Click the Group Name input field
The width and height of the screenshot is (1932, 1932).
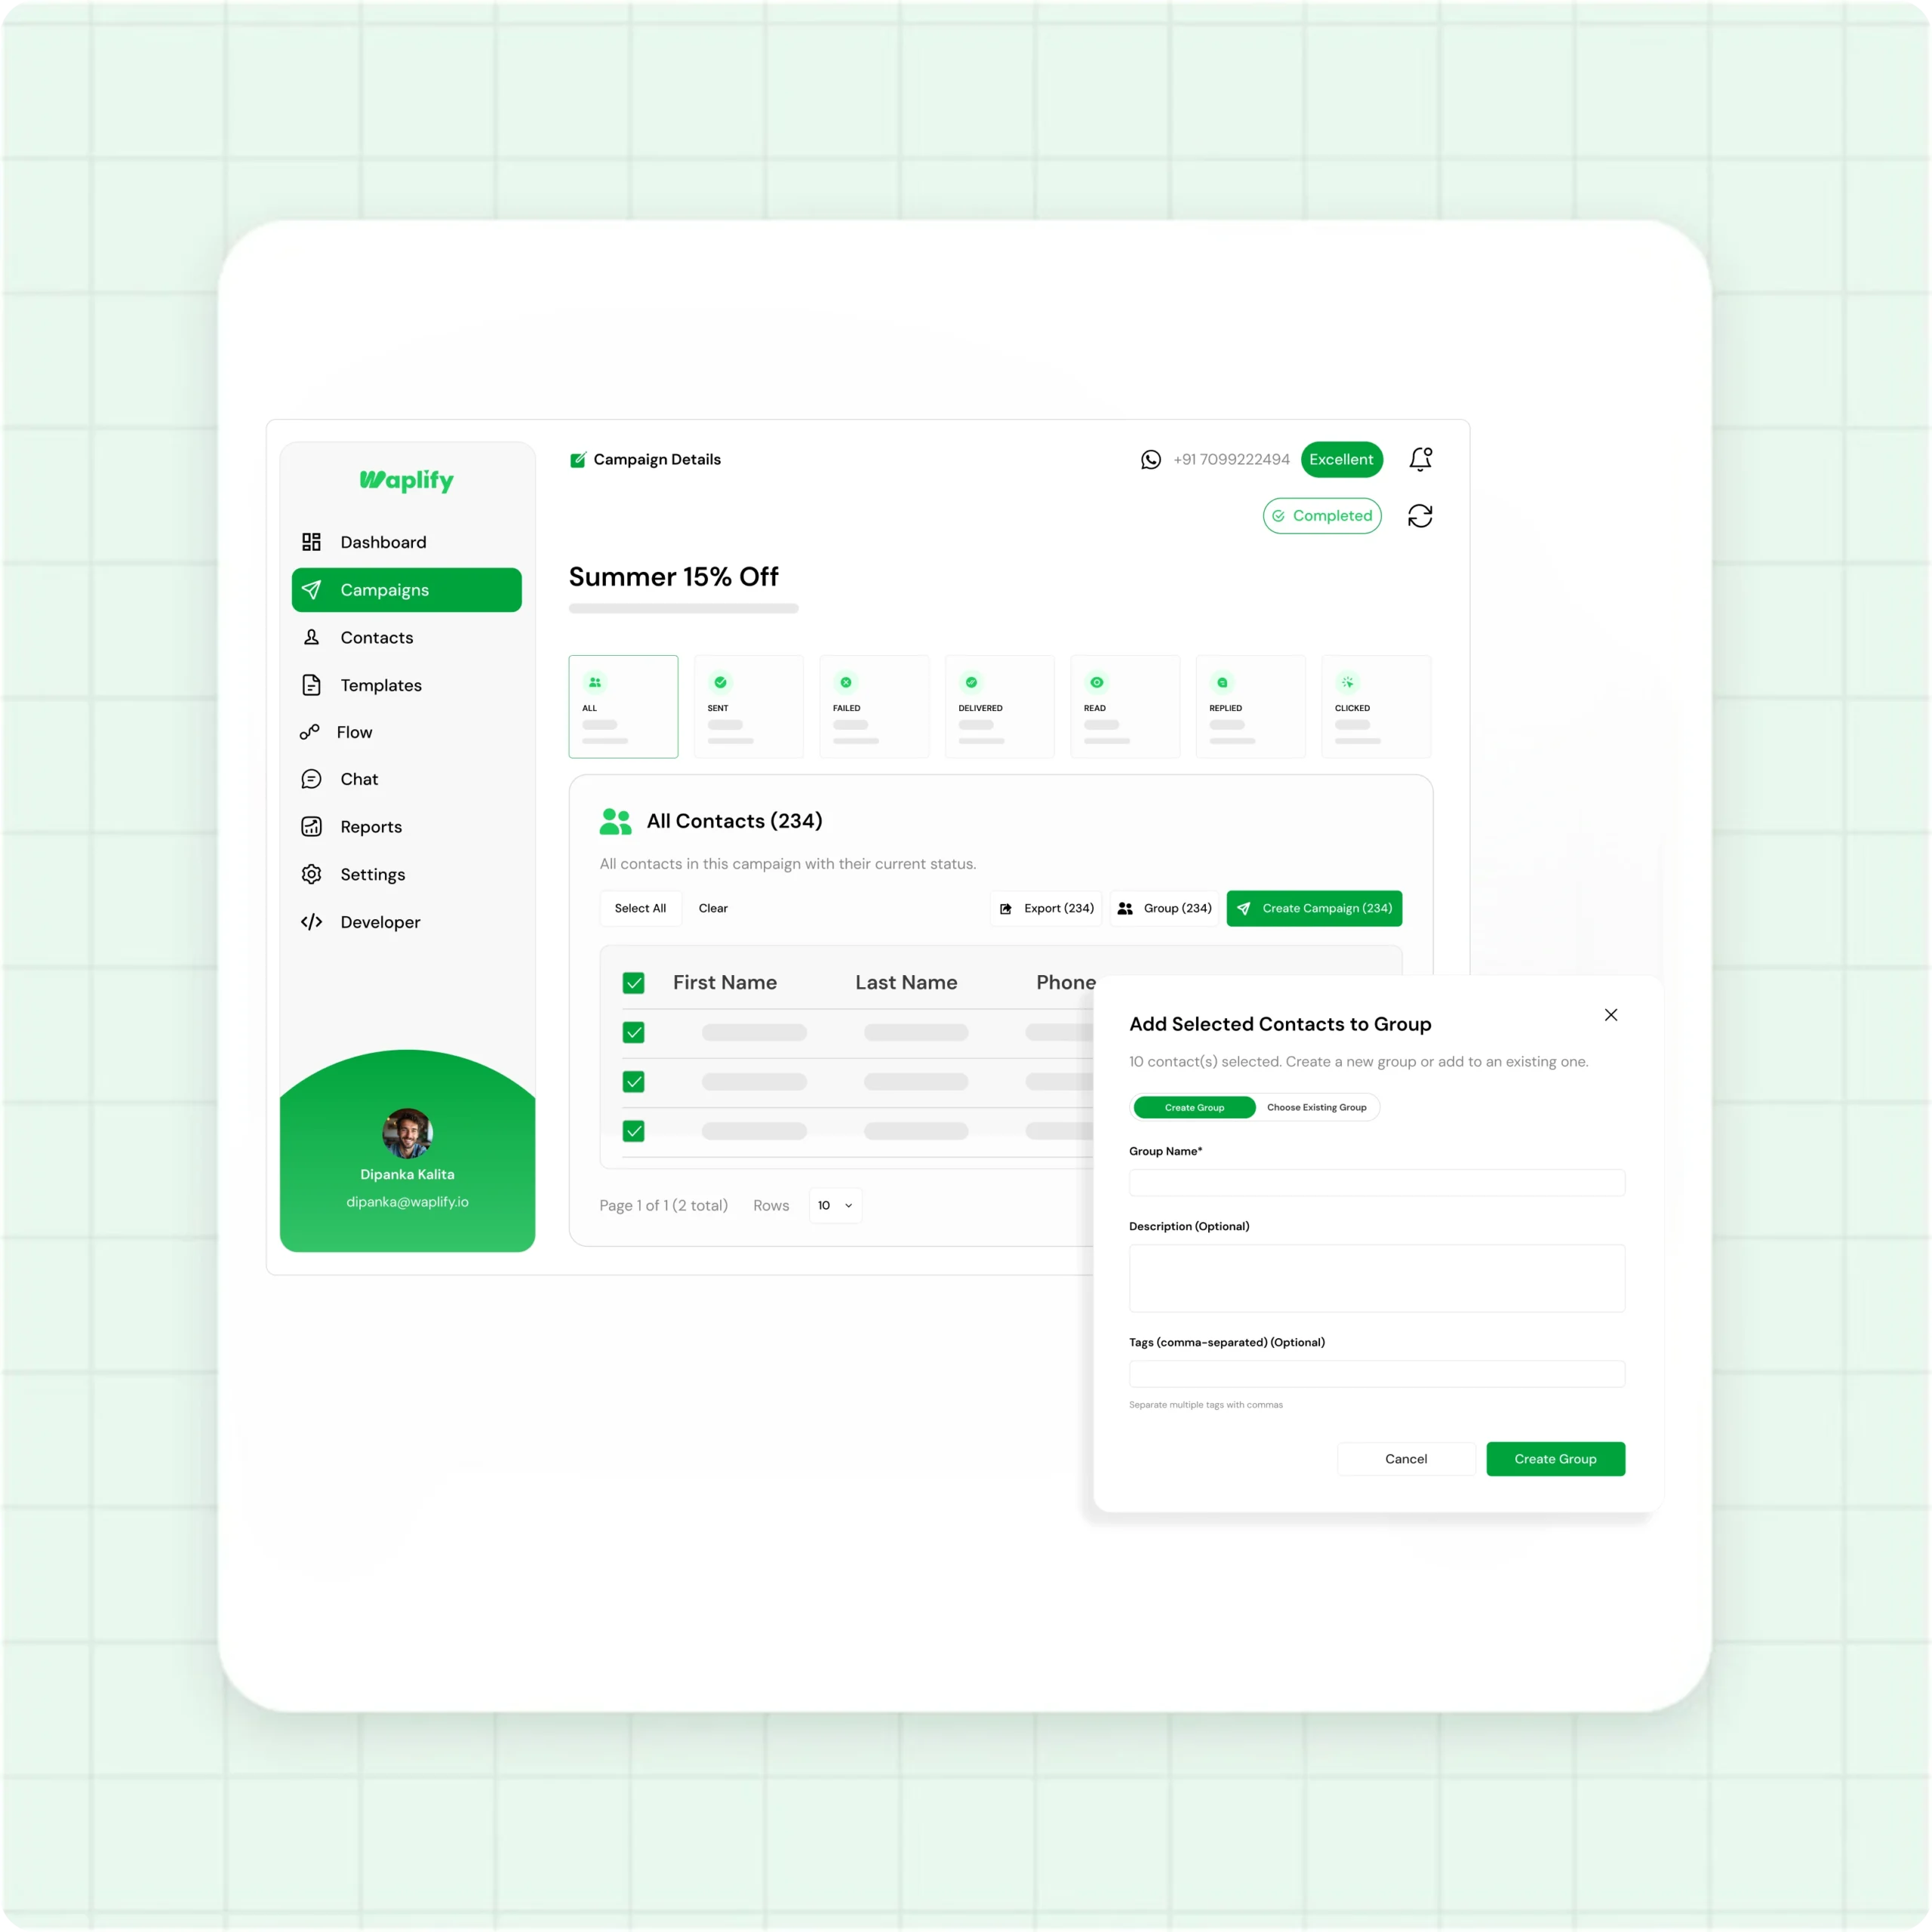[1377, 1182]
